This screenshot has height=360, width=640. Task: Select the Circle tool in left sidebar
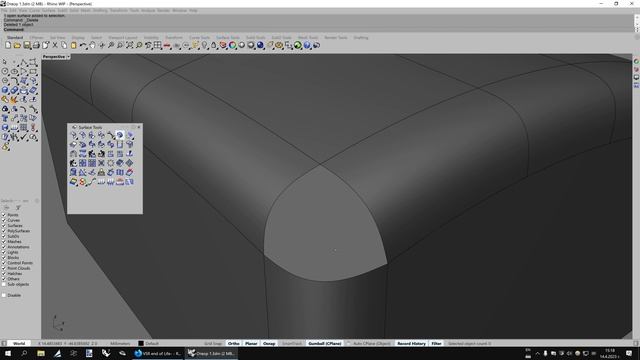coord(5,71)
